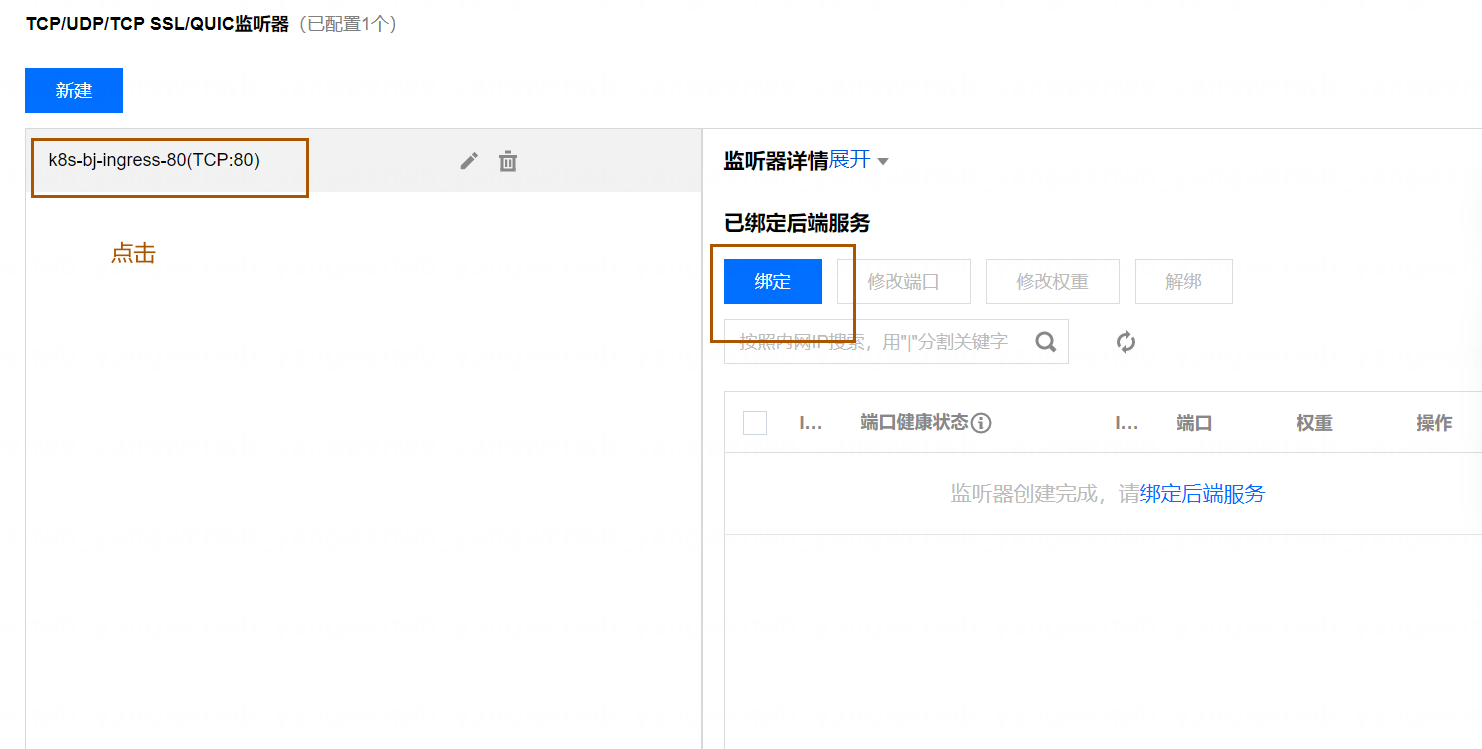Select the k8s-bj-ingress-80(TCP:80) listener row
Screen dimensions: 1482x749
pos(364,160)
